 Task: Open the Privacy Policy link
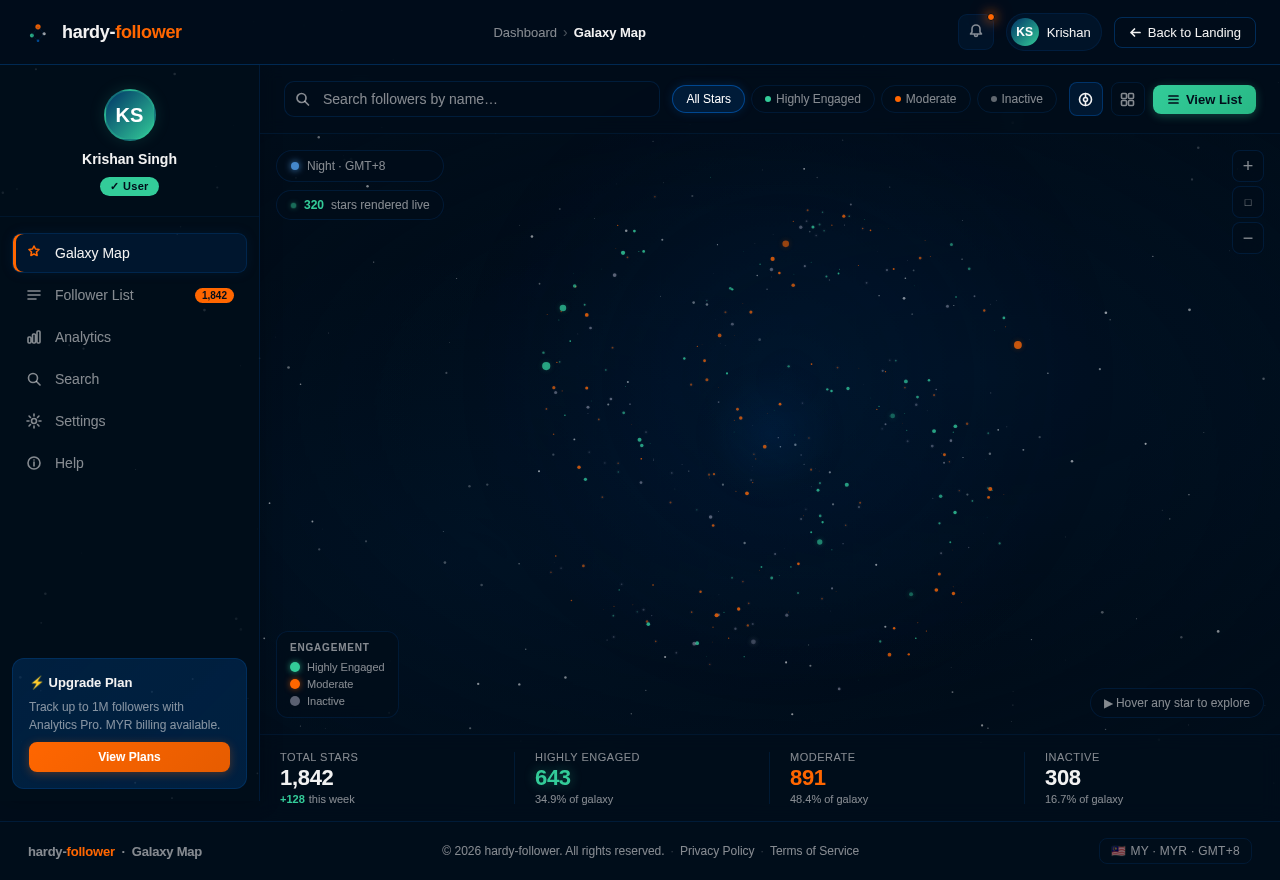click(717, 851)
